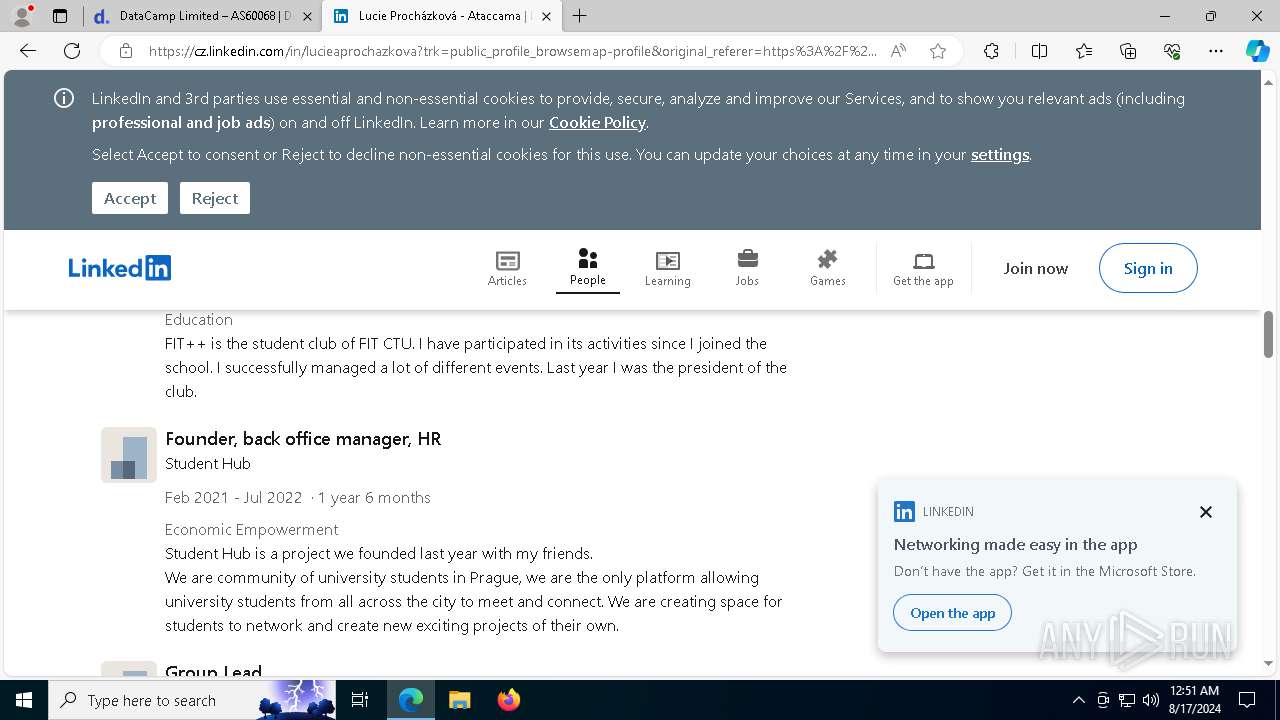Screen dimensions: 1280x720
Task: Reject non-essential cookies
Action: click(x=215, y=198)
